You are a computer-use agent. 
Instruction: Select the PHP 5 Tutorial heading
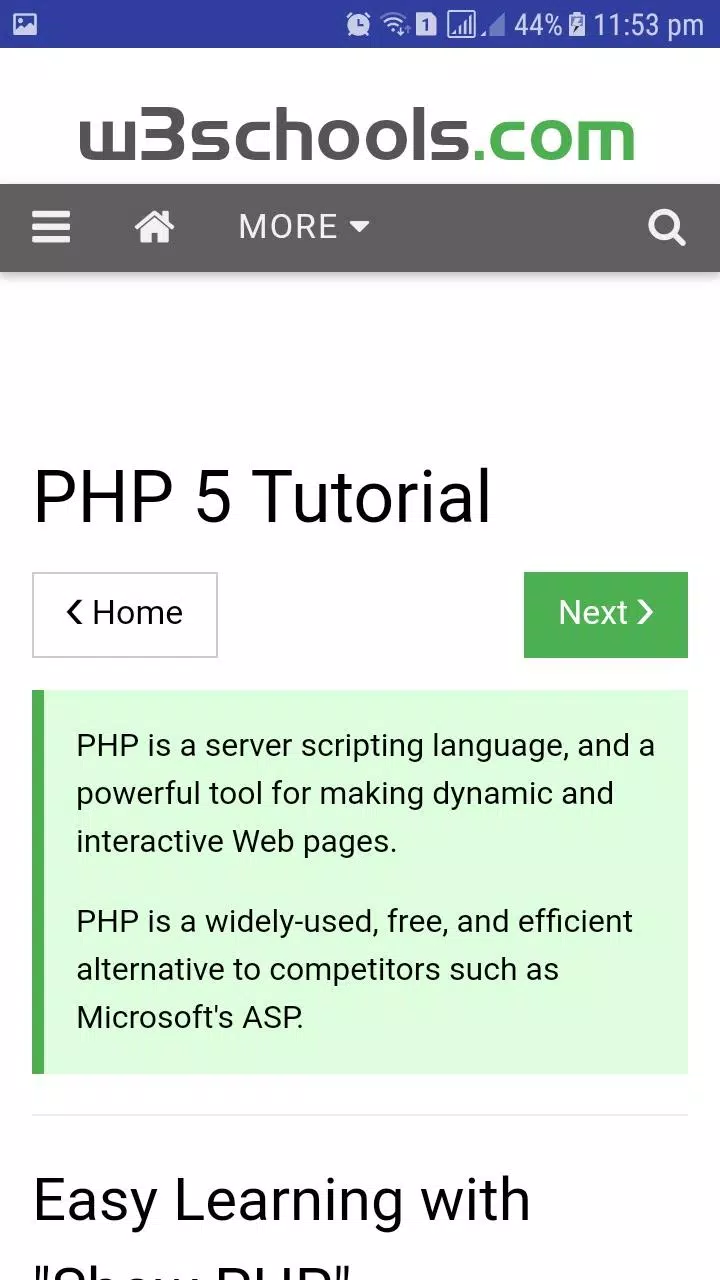coord(263,497)
